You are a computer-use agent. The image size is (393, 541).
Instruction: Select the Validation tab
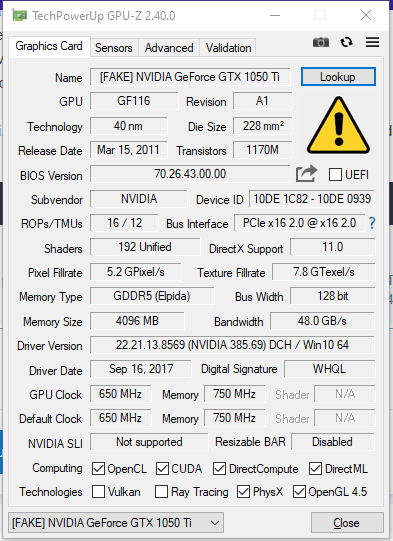[x=228, y=48]
